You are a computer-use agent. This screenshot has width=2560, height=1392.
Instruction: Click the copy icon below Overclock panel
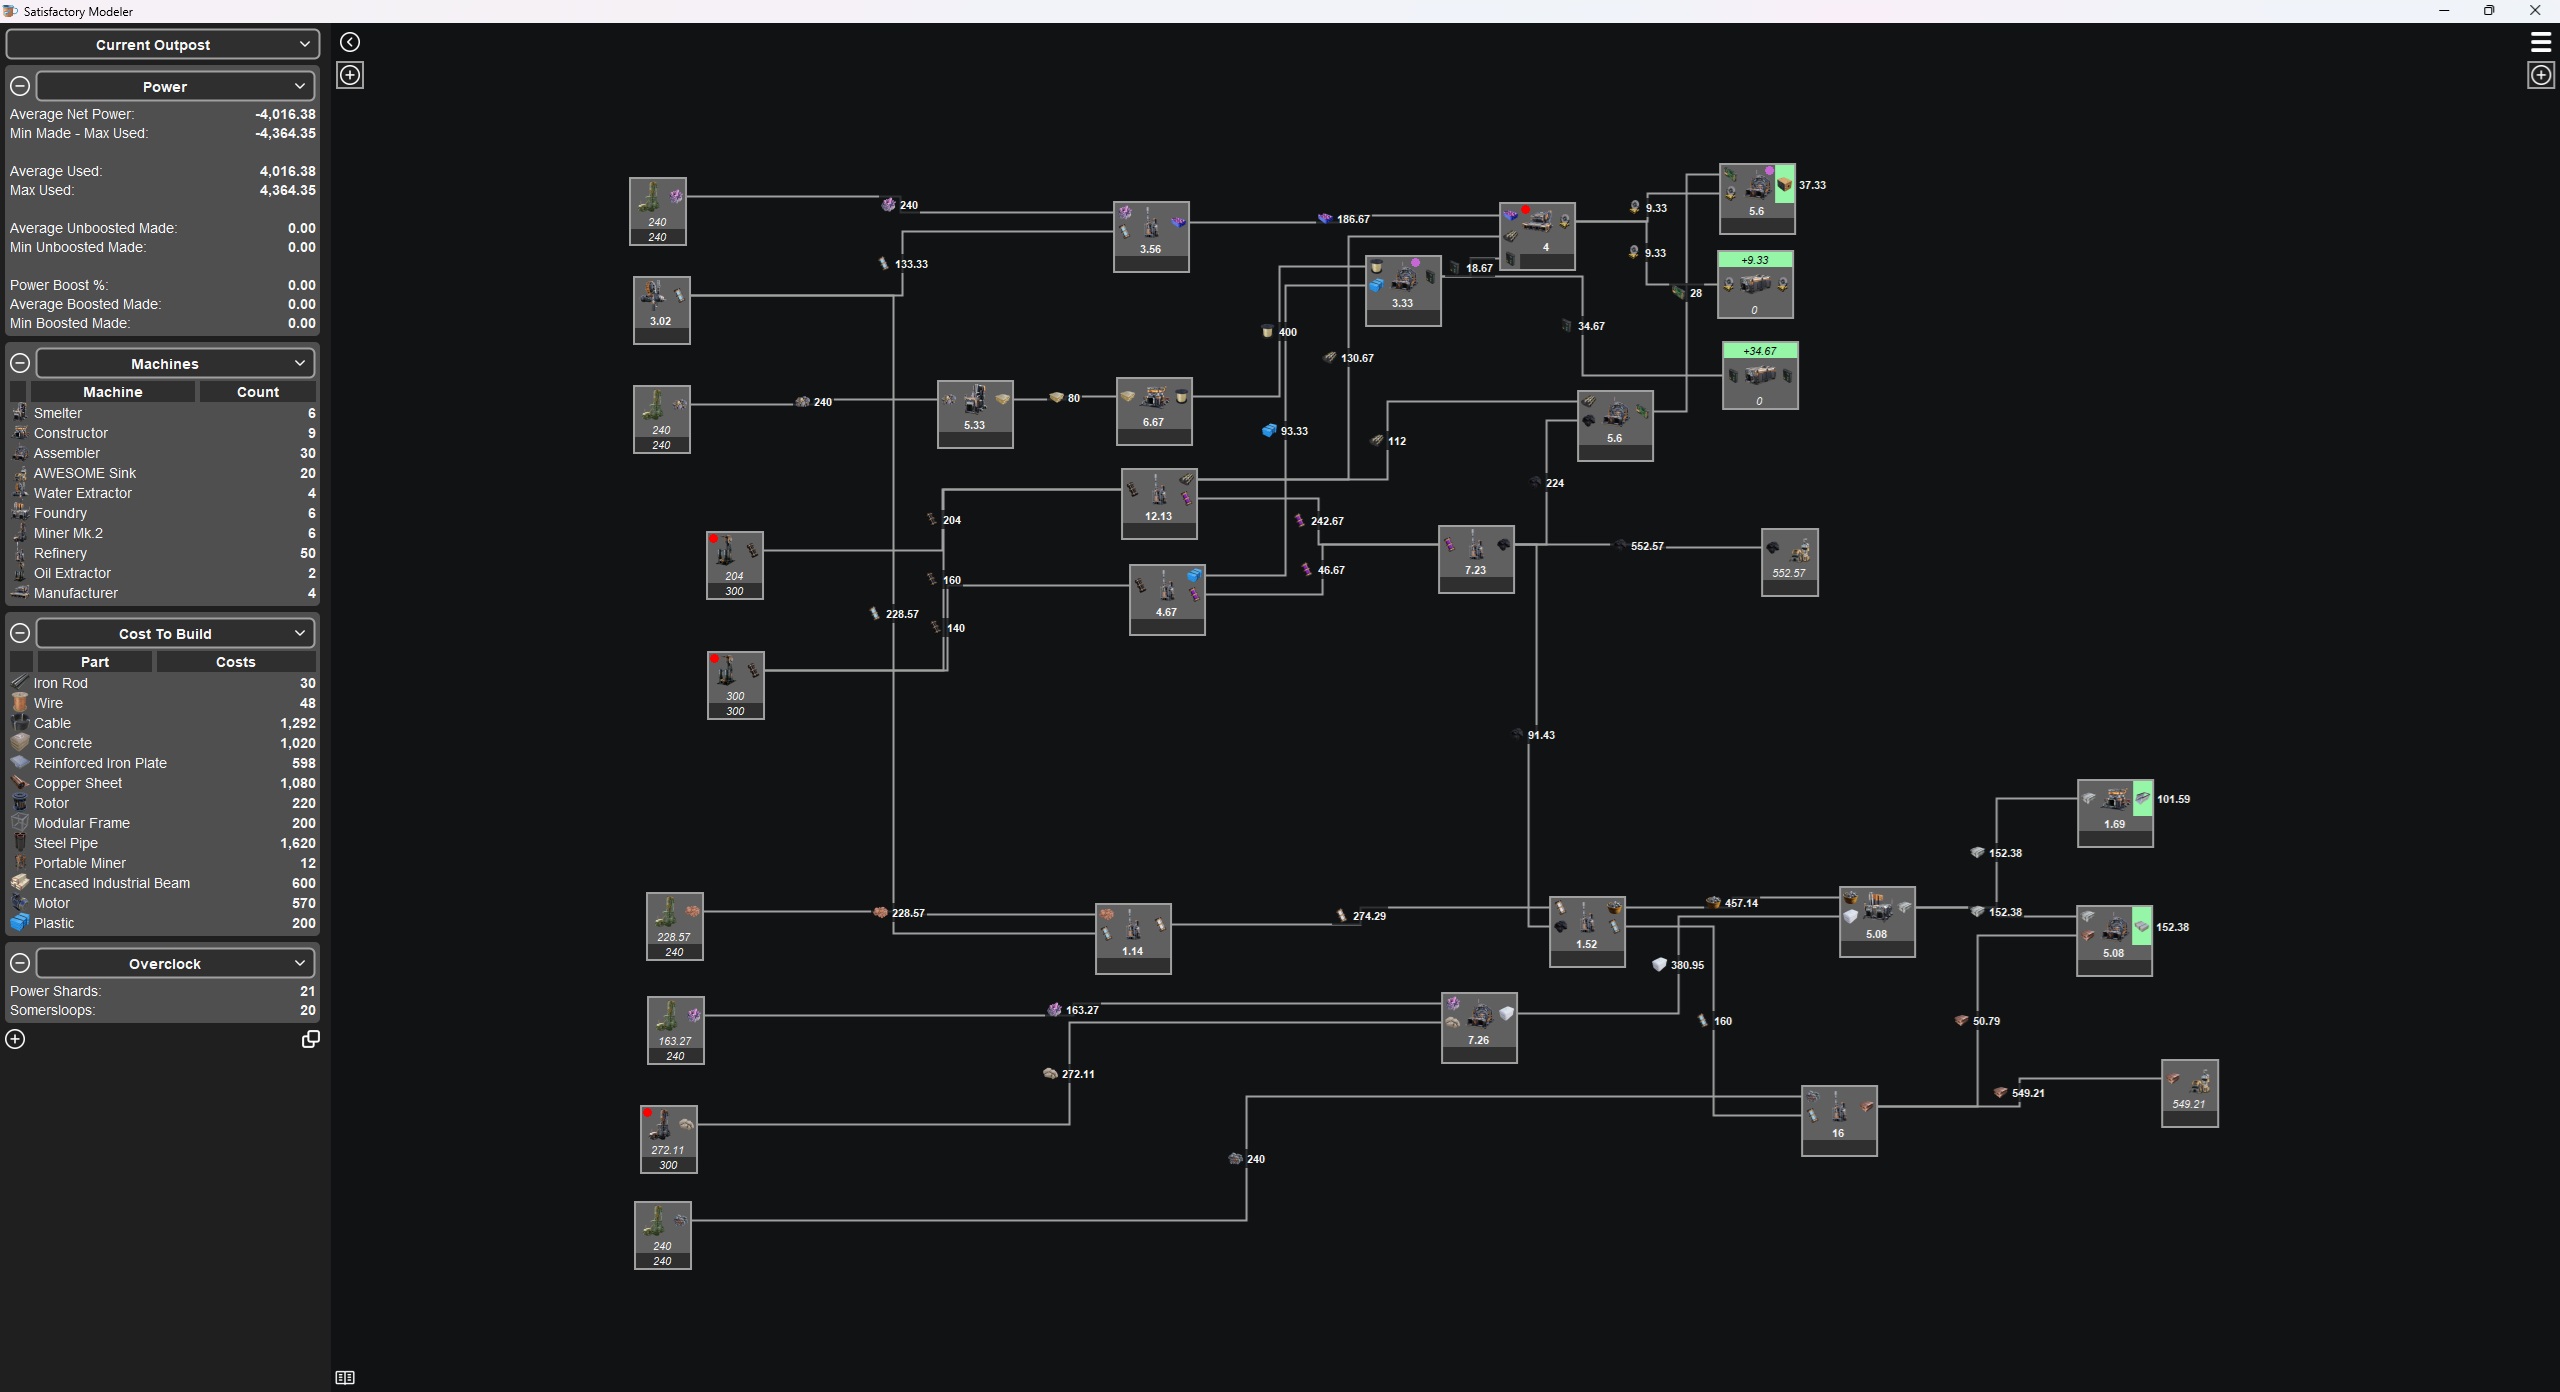tap(311, 1040)
